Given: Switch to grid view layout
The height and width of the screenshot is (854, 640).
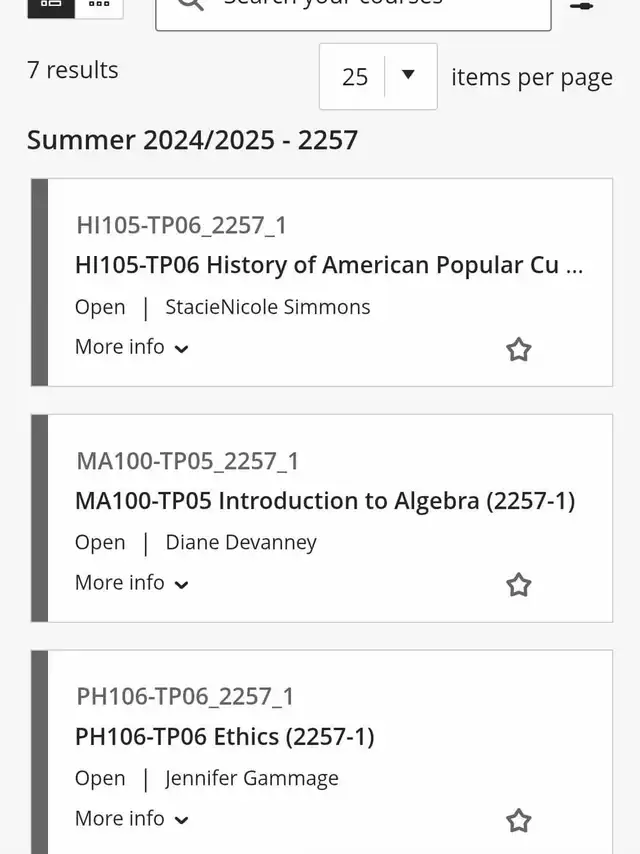Looking at the screenshot, I should point(99,7).
